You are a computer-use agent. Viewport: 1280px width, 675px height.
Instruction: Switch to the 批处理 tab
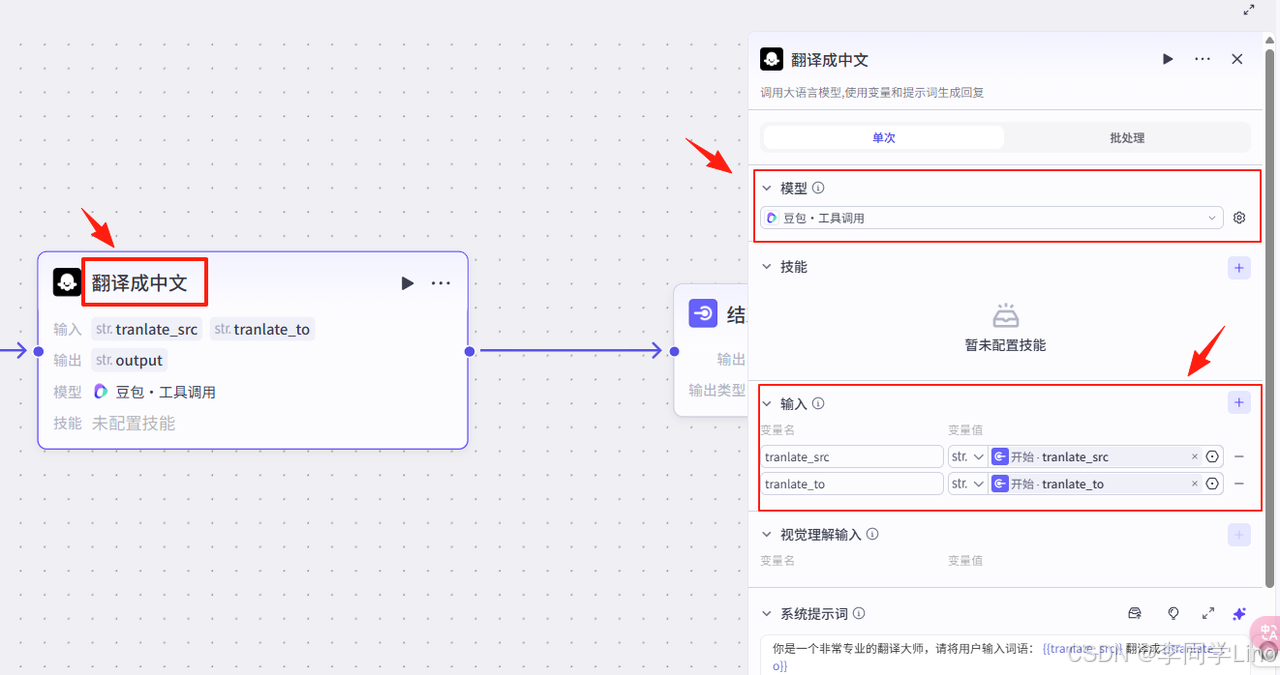click(1127, 138)
